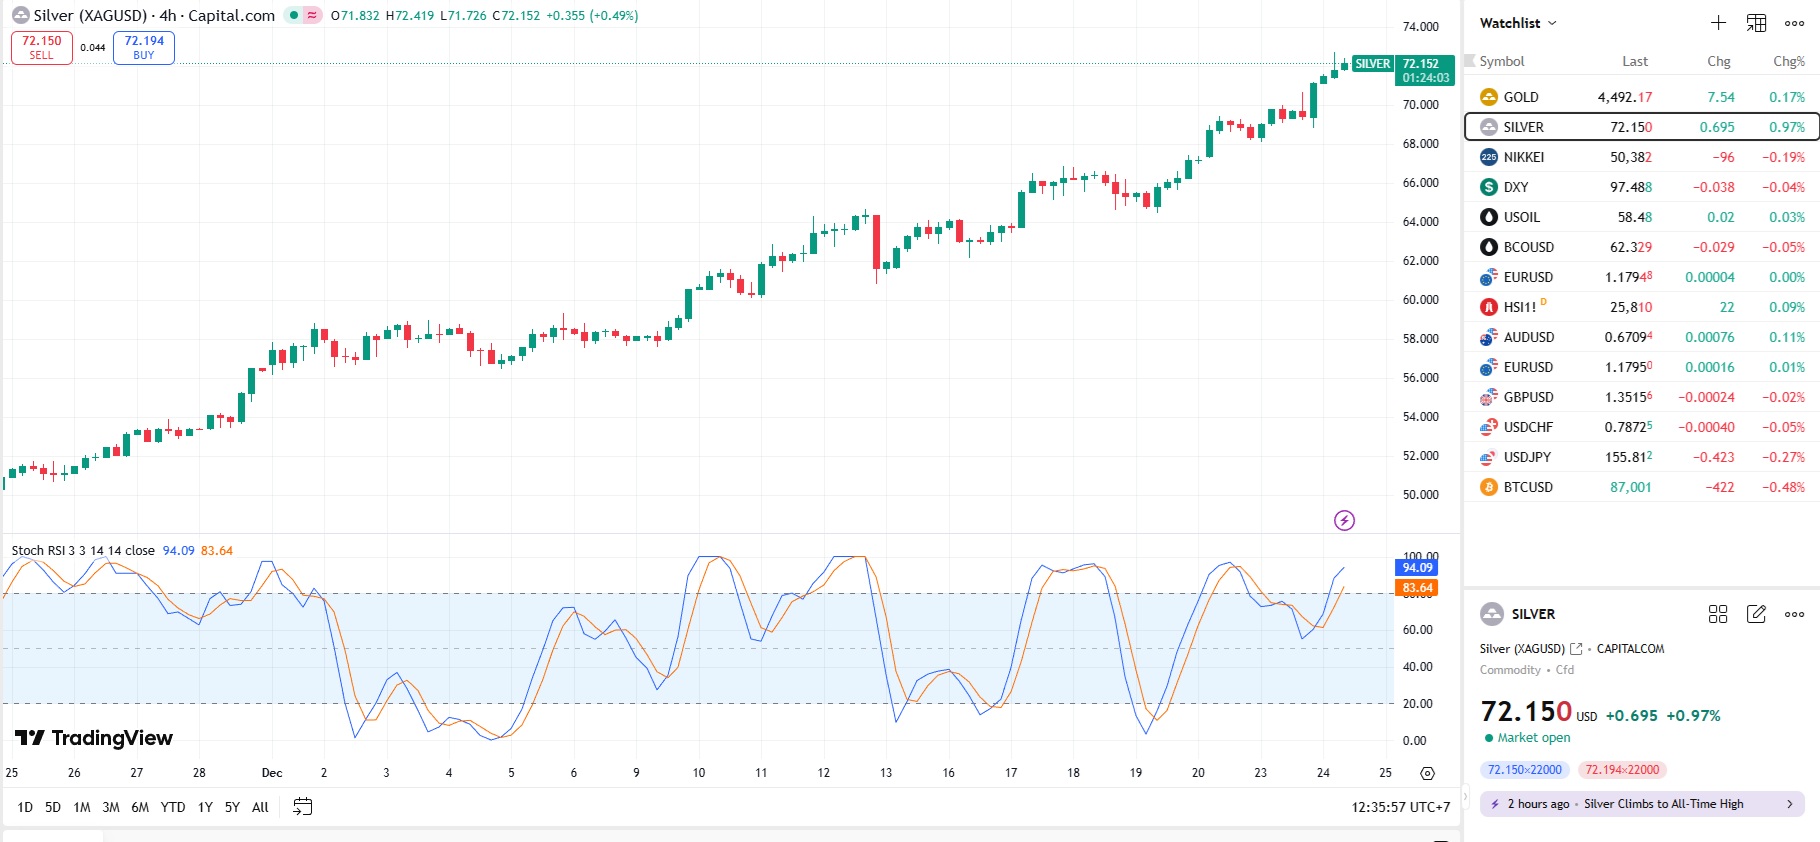Click the three-dot menu in SILVER details
The width and height of the screenshot is (1820, 842).
click(1795, 614)
